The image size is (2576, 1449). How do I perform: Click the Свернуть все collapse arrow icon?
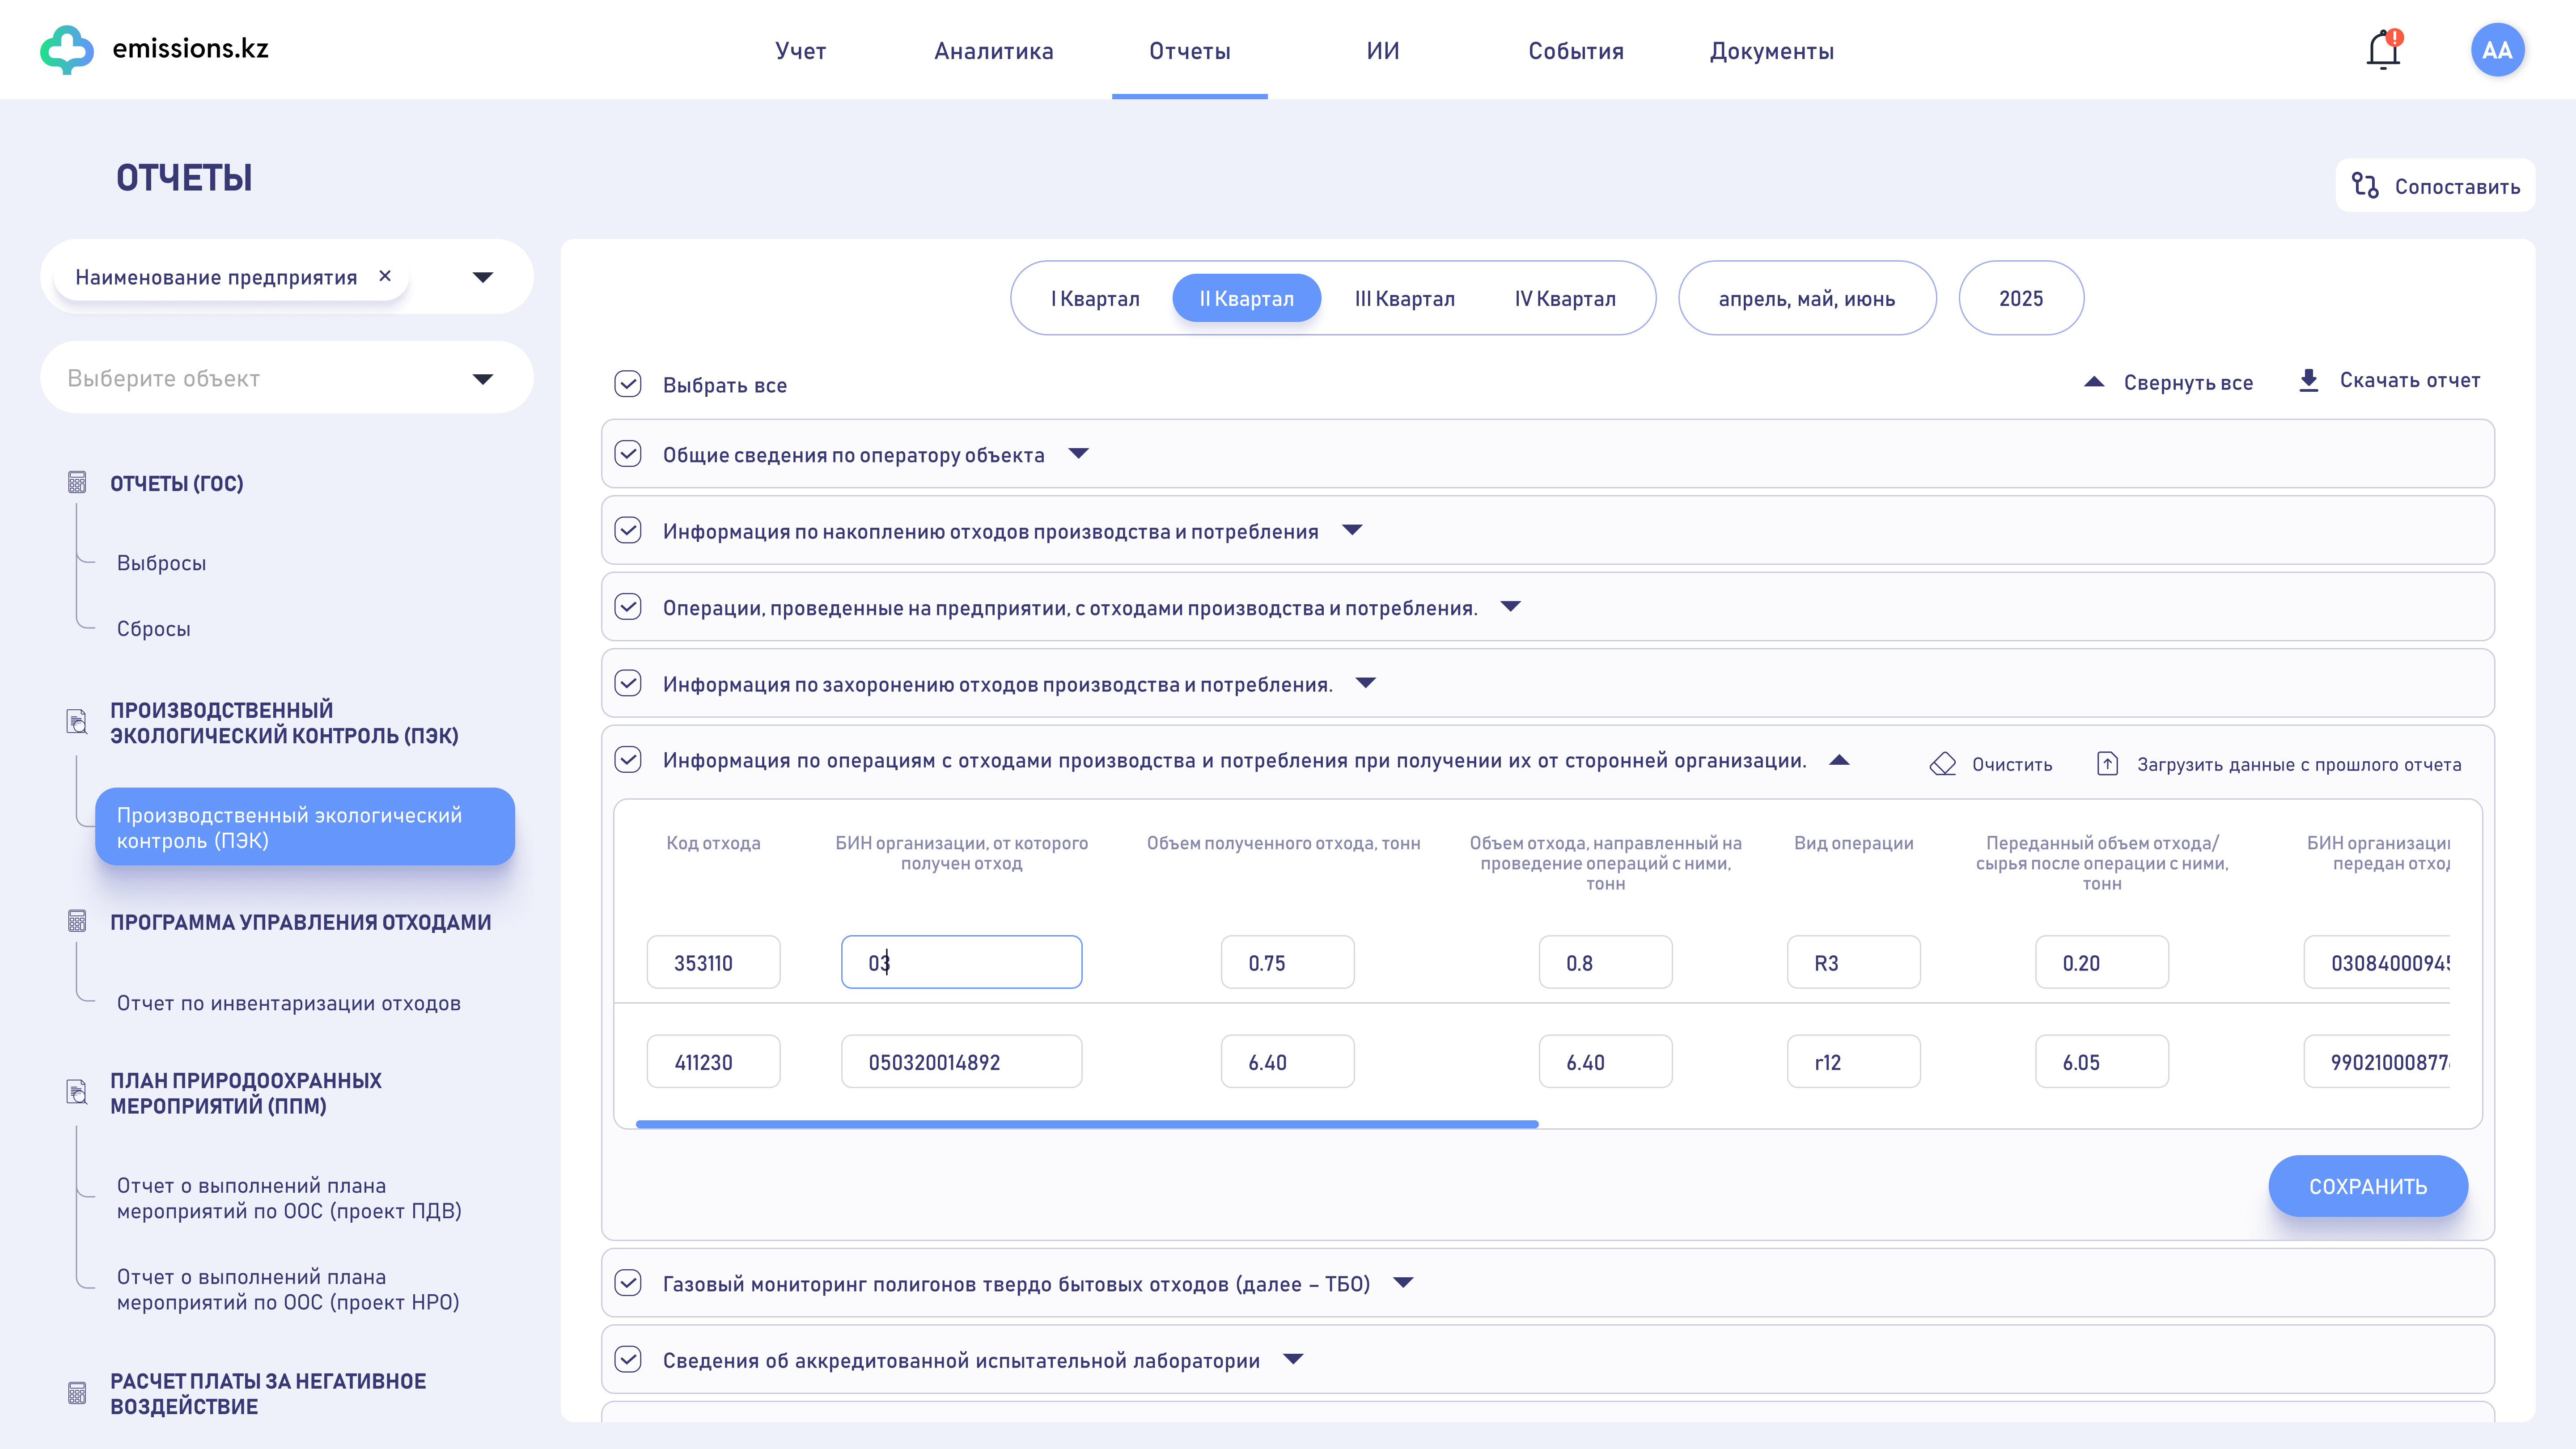(2094, 382)
